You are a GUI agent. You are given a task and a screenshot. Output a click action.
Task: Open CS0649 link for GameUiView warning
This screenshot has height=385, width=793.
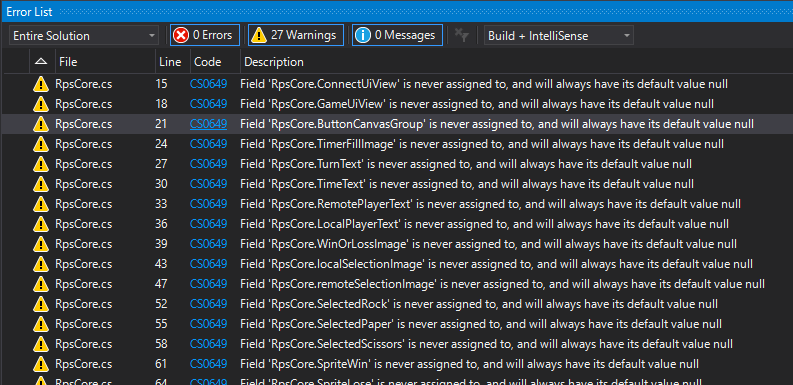coord(208,104)
